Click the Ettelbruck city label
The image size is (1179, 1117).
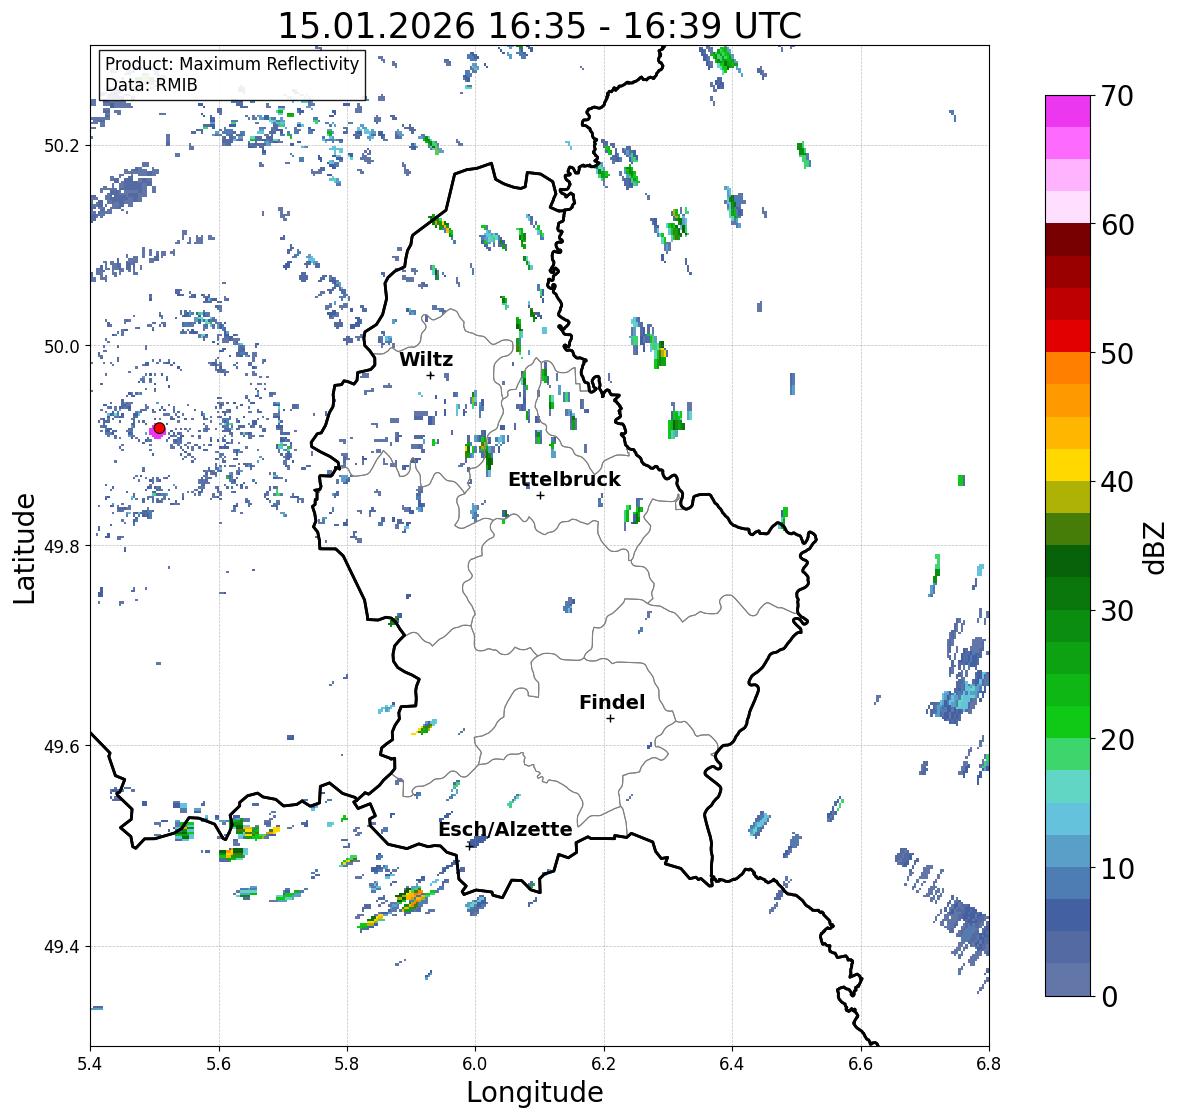pyautogui.click(x=564, y=480)
